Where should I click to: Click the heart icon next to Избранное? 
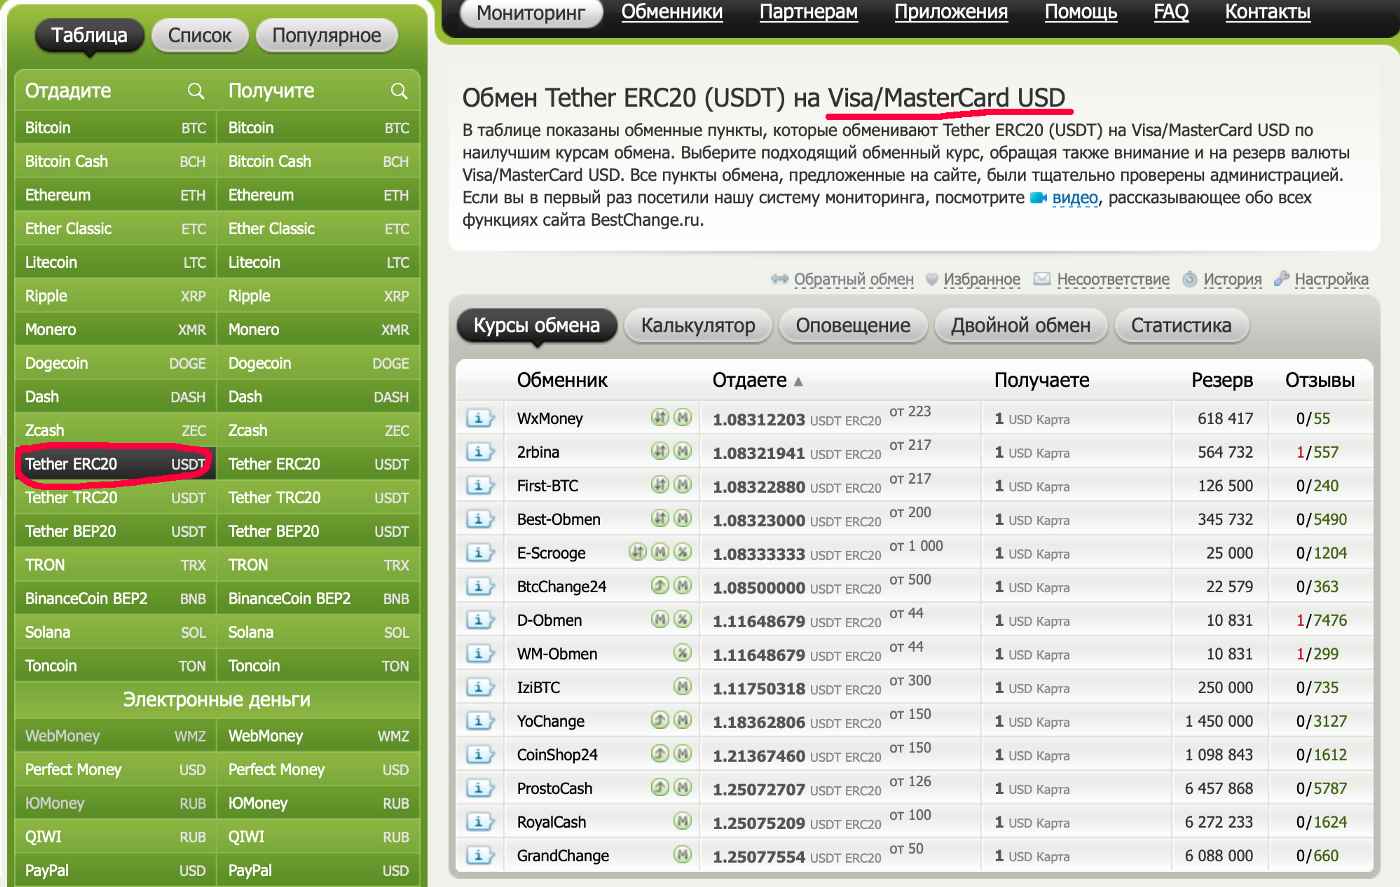(x=932, y=279)
